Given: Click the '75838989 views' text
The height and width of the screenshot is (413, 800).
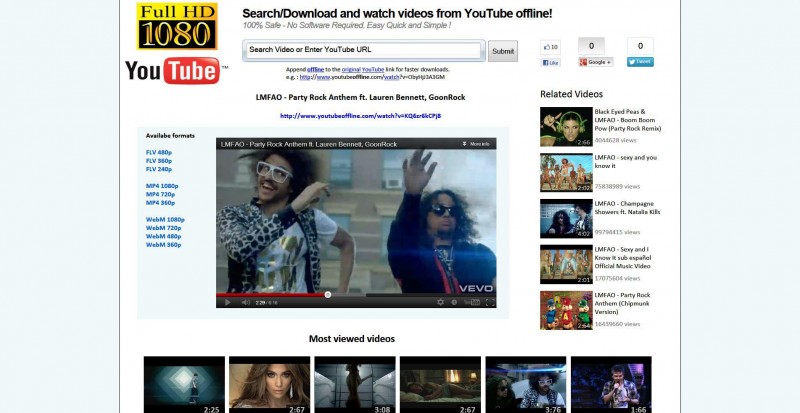Looking at the screenshot, I should point(617,186).
